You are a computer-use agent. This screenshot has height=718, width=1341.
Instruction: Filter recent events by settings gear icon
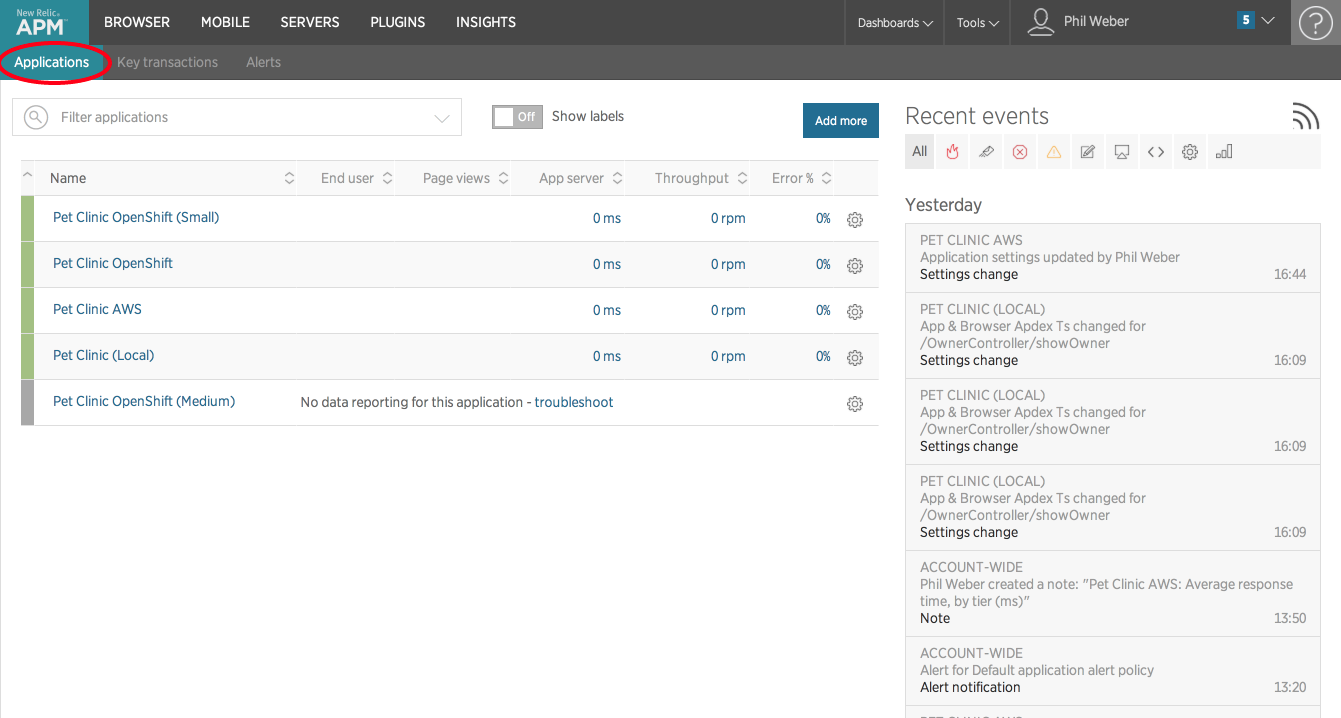click(x=1190, y=152)
